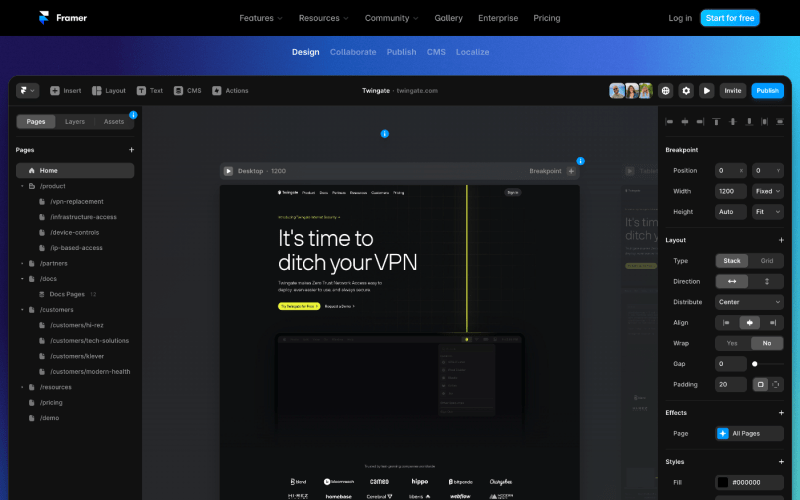Set Align to start
Viewport: 800px width, 500px height.
726,322
